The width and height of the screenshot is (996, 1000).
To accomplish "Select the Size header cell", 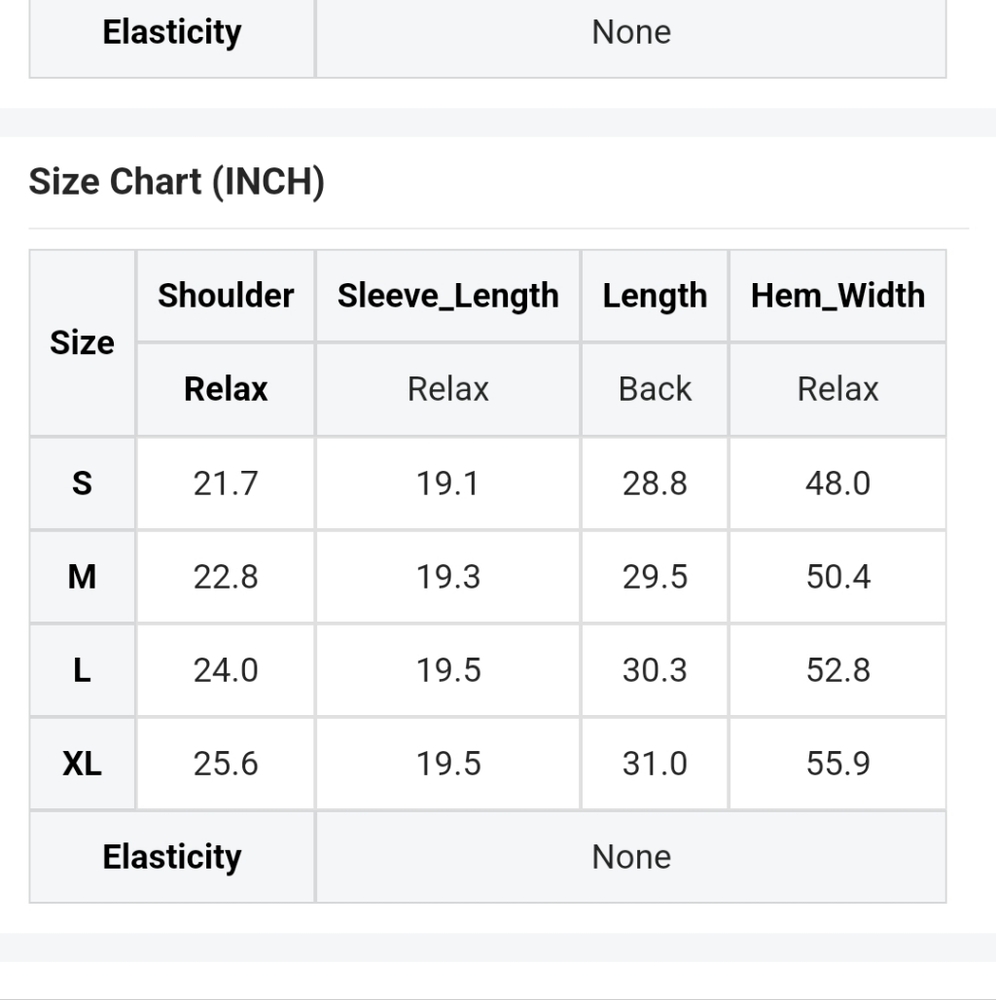I will [x=82, y=343].
